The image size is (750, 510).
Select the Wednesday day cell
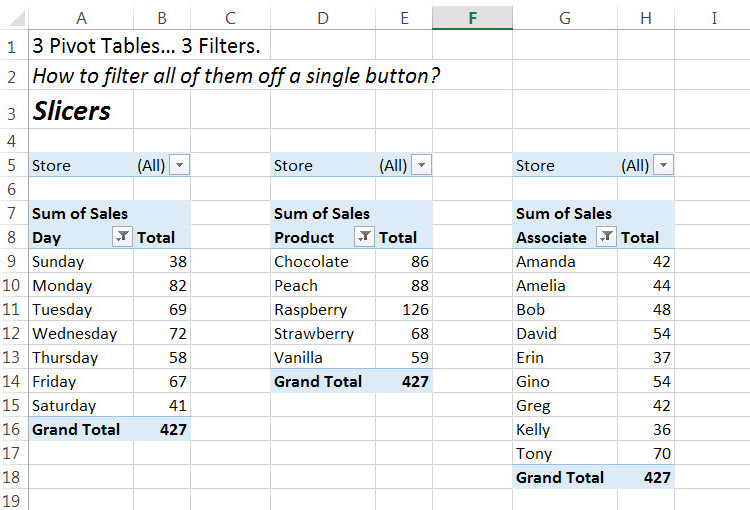pyautogui.click(x=74, y=334)
